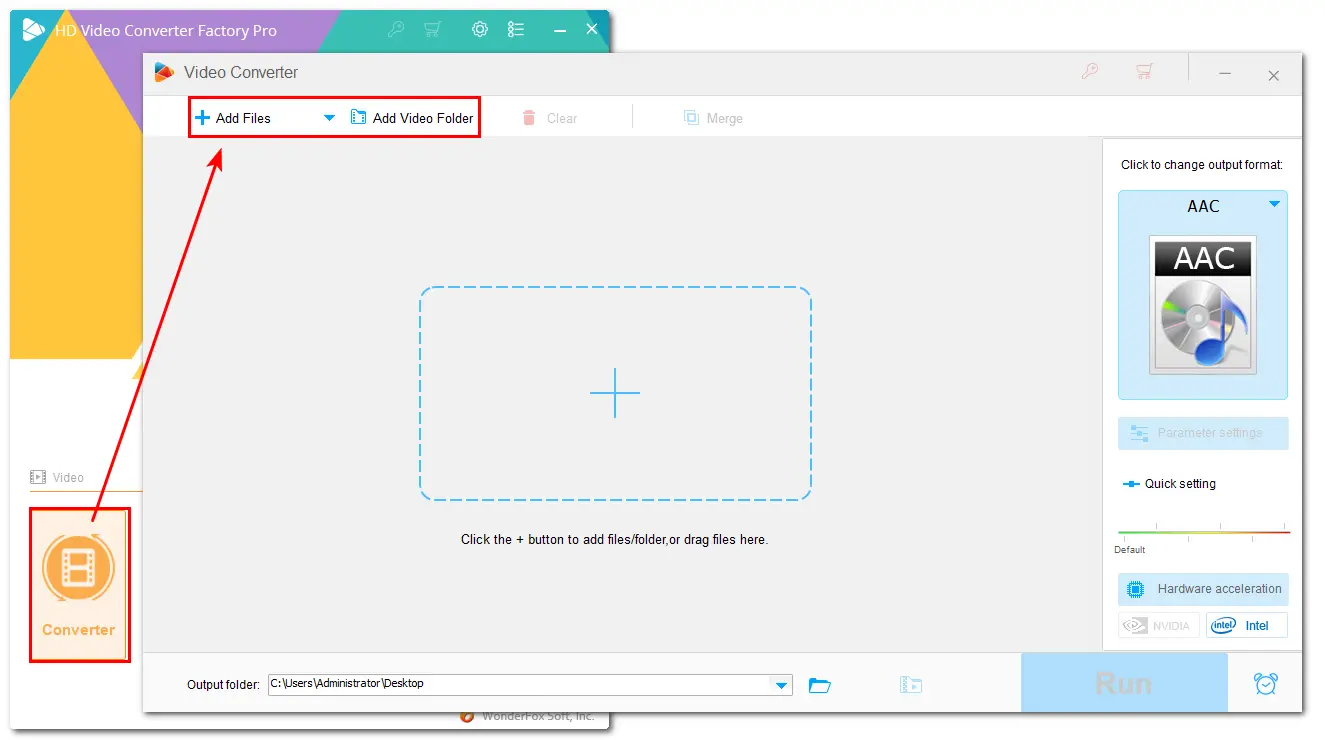The image size is (1325, 740).
Task: Click 'Click to change output format:' text
Action: pos(1202,165)
